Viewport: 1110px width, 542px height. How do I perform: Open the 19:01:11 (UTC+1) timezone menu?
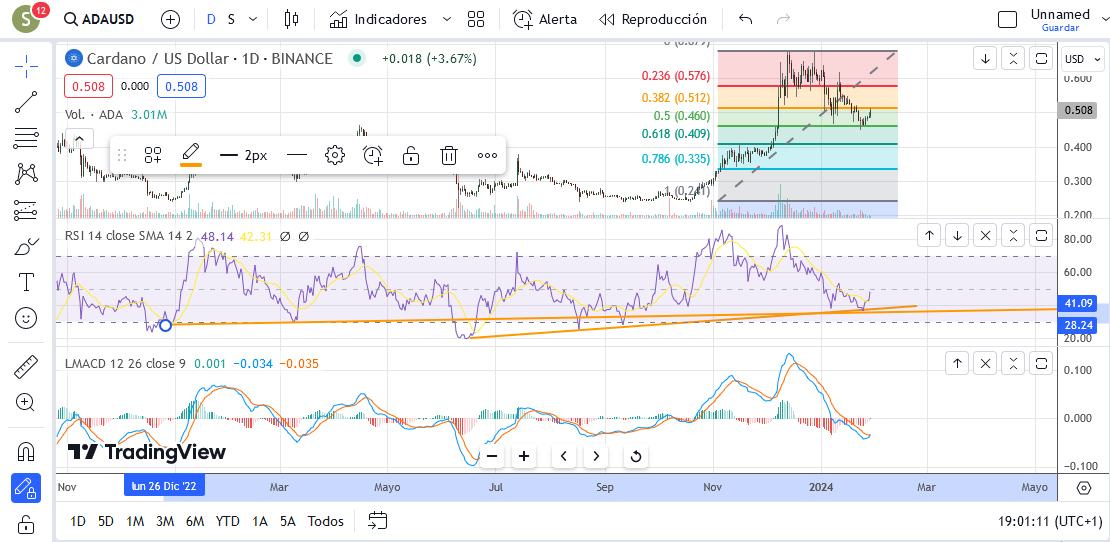point(1050,522)
